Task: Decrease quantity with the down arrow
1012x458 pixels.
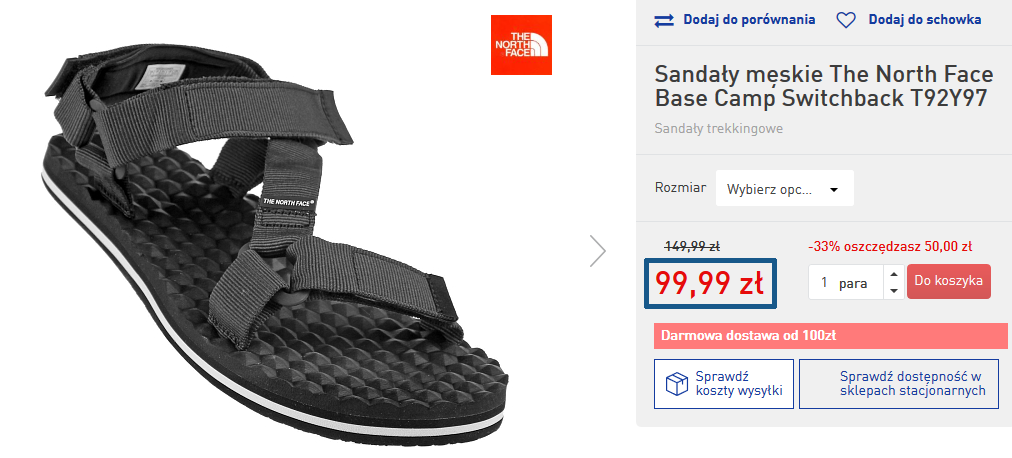Action: (x=894, y=291)
